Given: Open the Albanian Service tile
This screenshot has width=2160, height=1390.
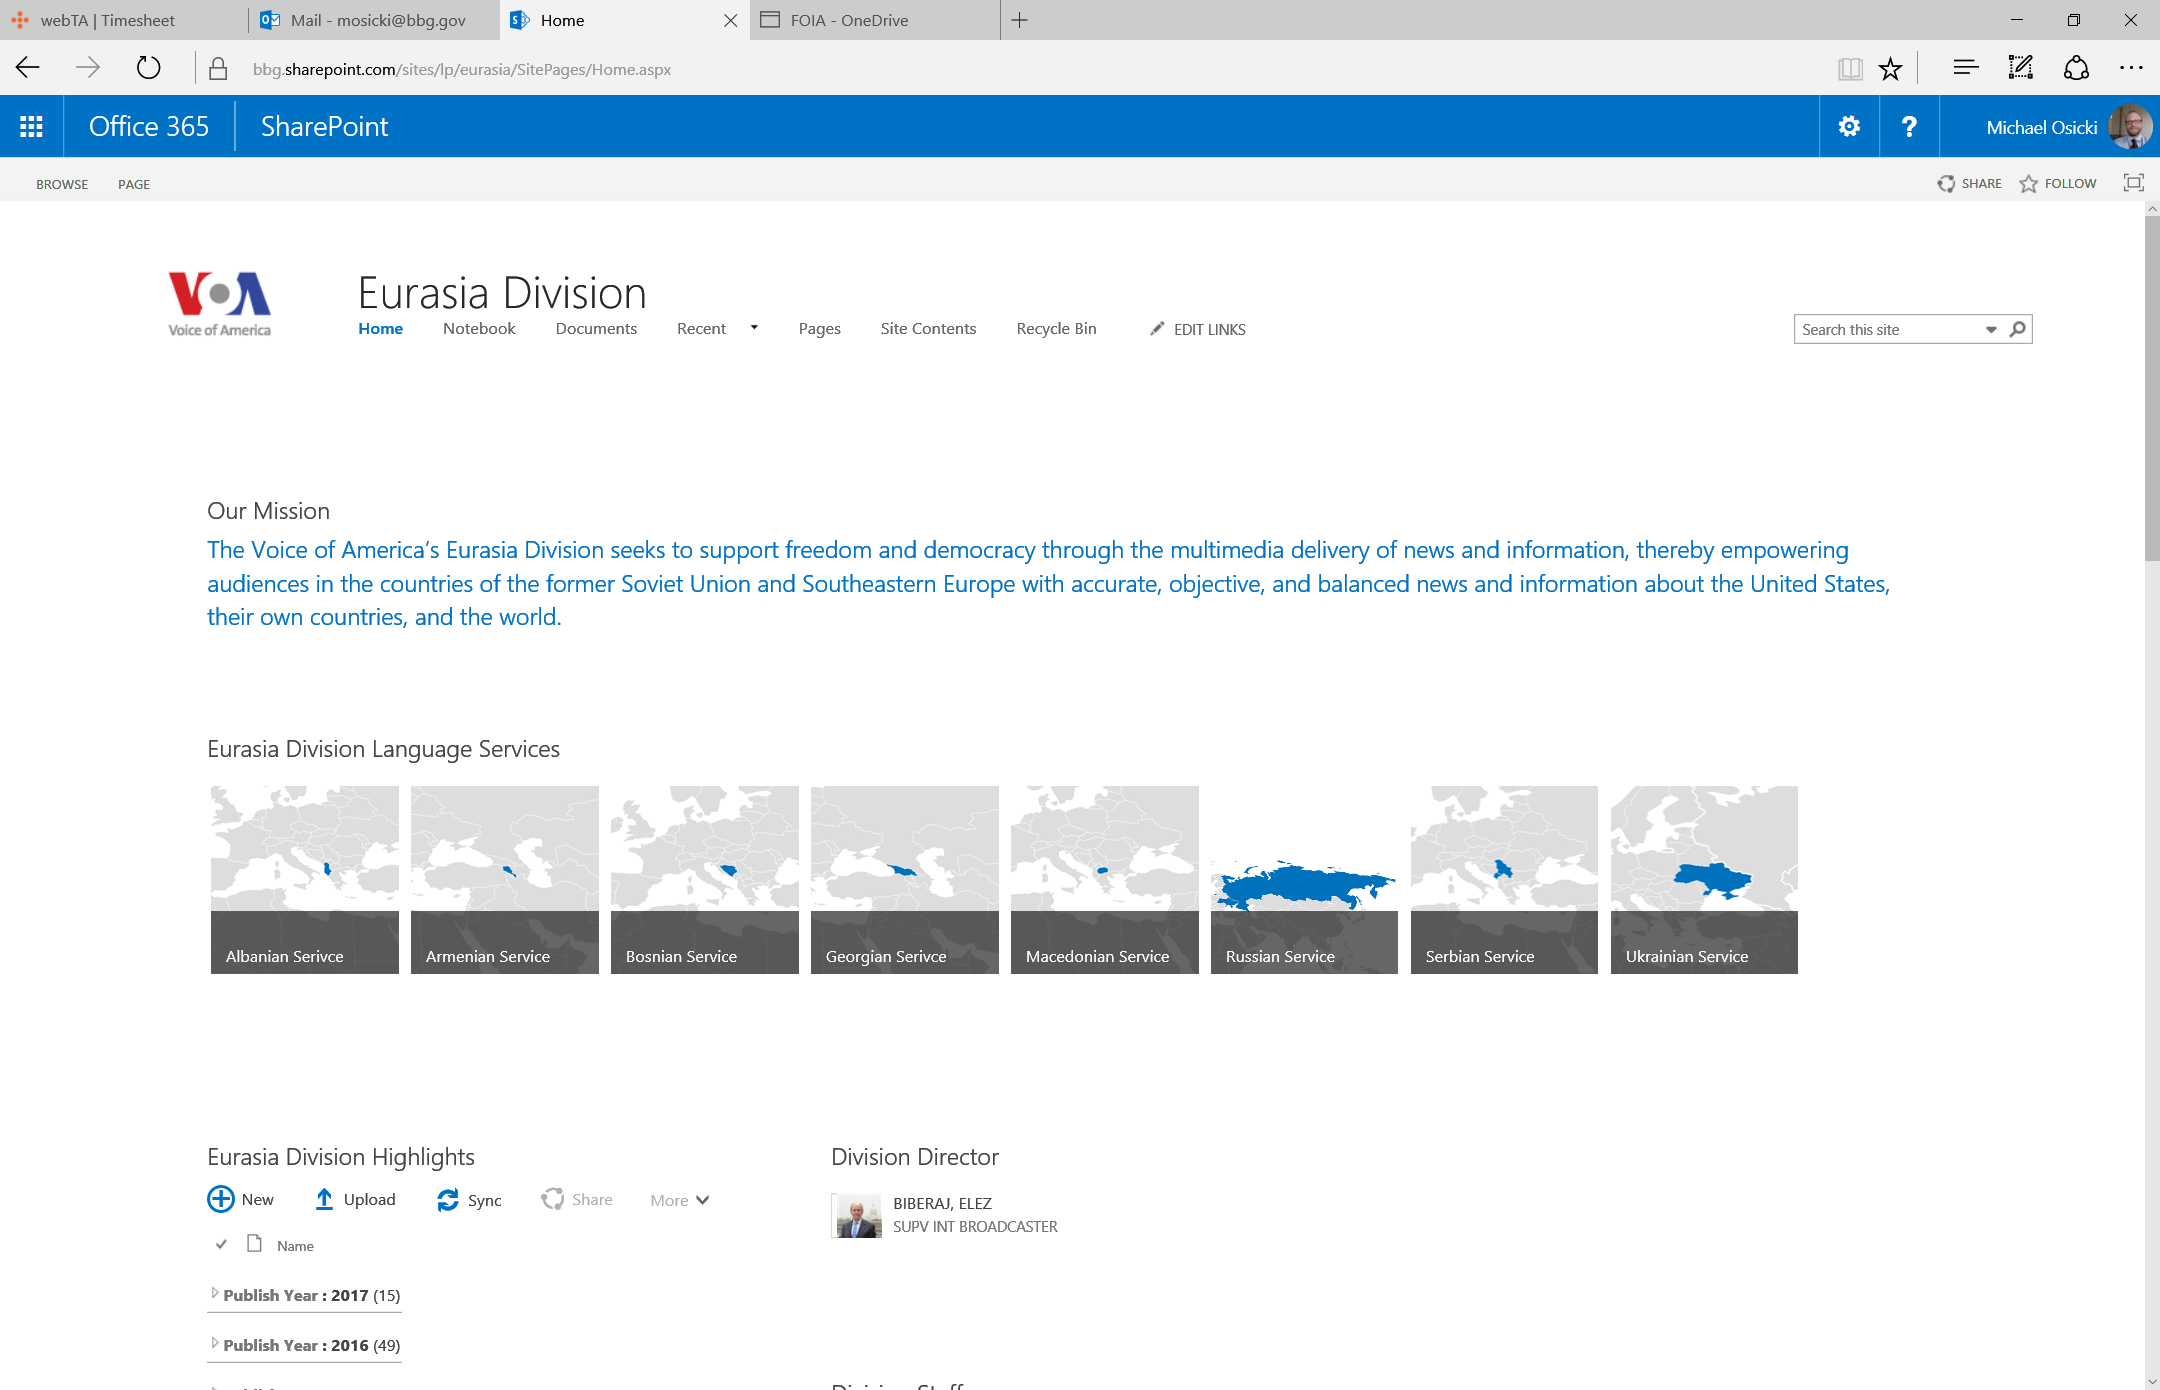Looking at the screenshot, I should point(305,880).
